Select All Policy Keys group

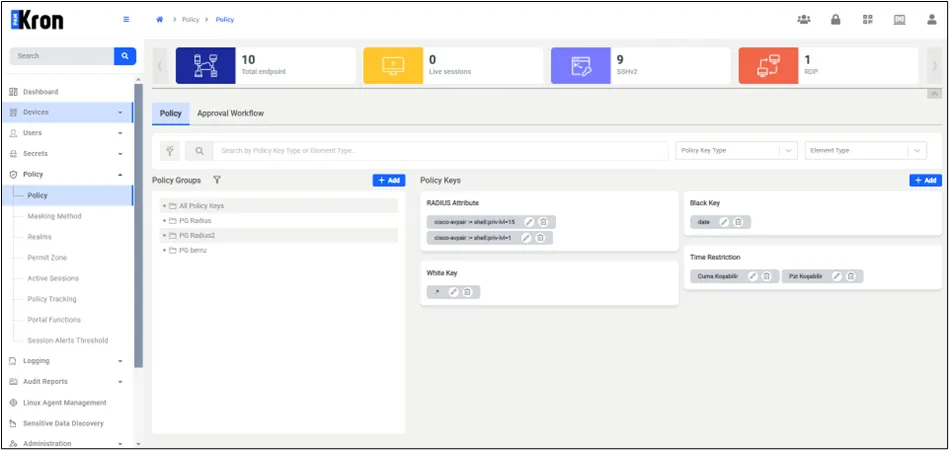click(279, 206)
